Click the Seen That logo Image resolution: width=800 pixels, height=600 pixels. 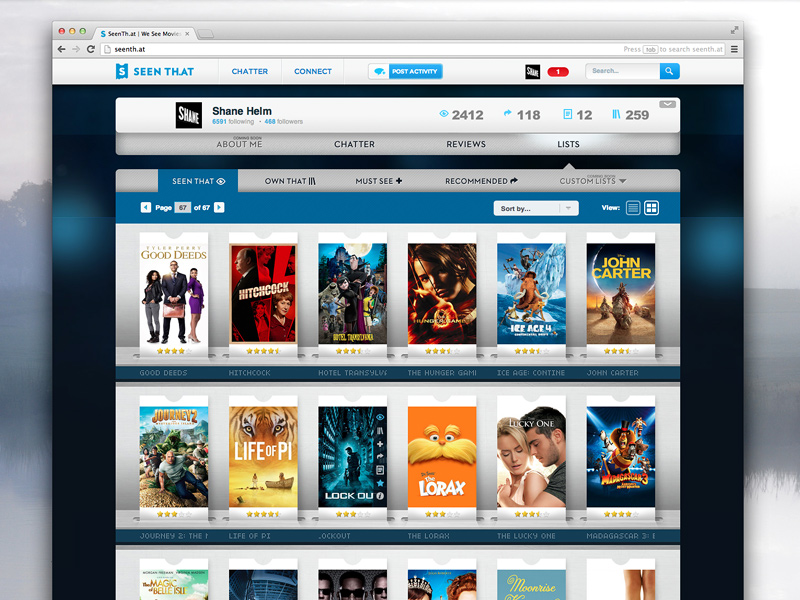tap(155, 71)
